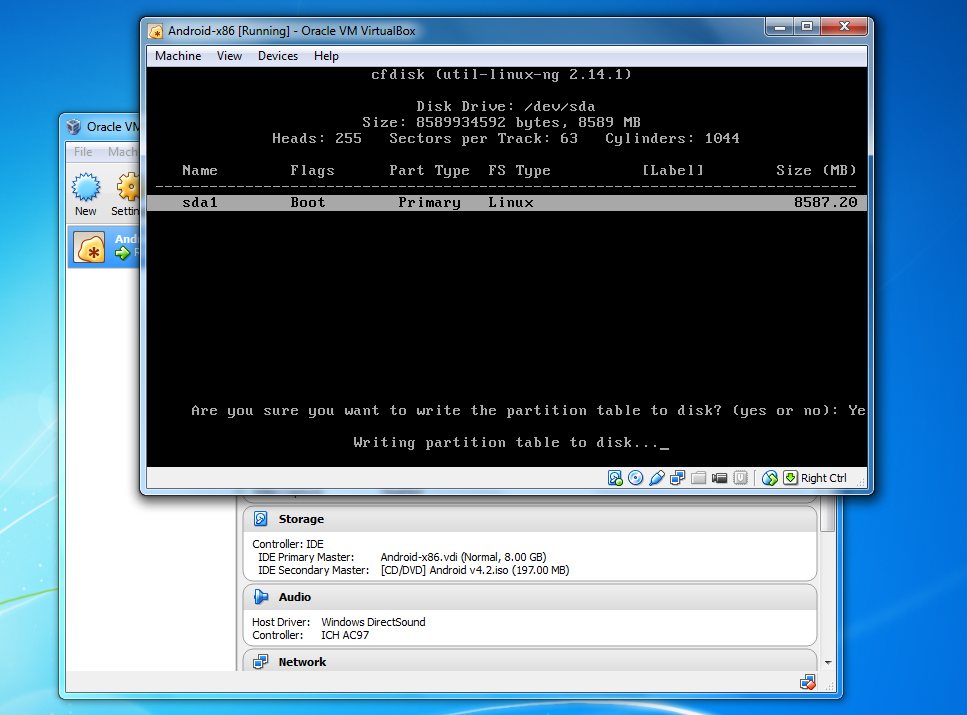Click the Network section header

click(x=530, y=661)
